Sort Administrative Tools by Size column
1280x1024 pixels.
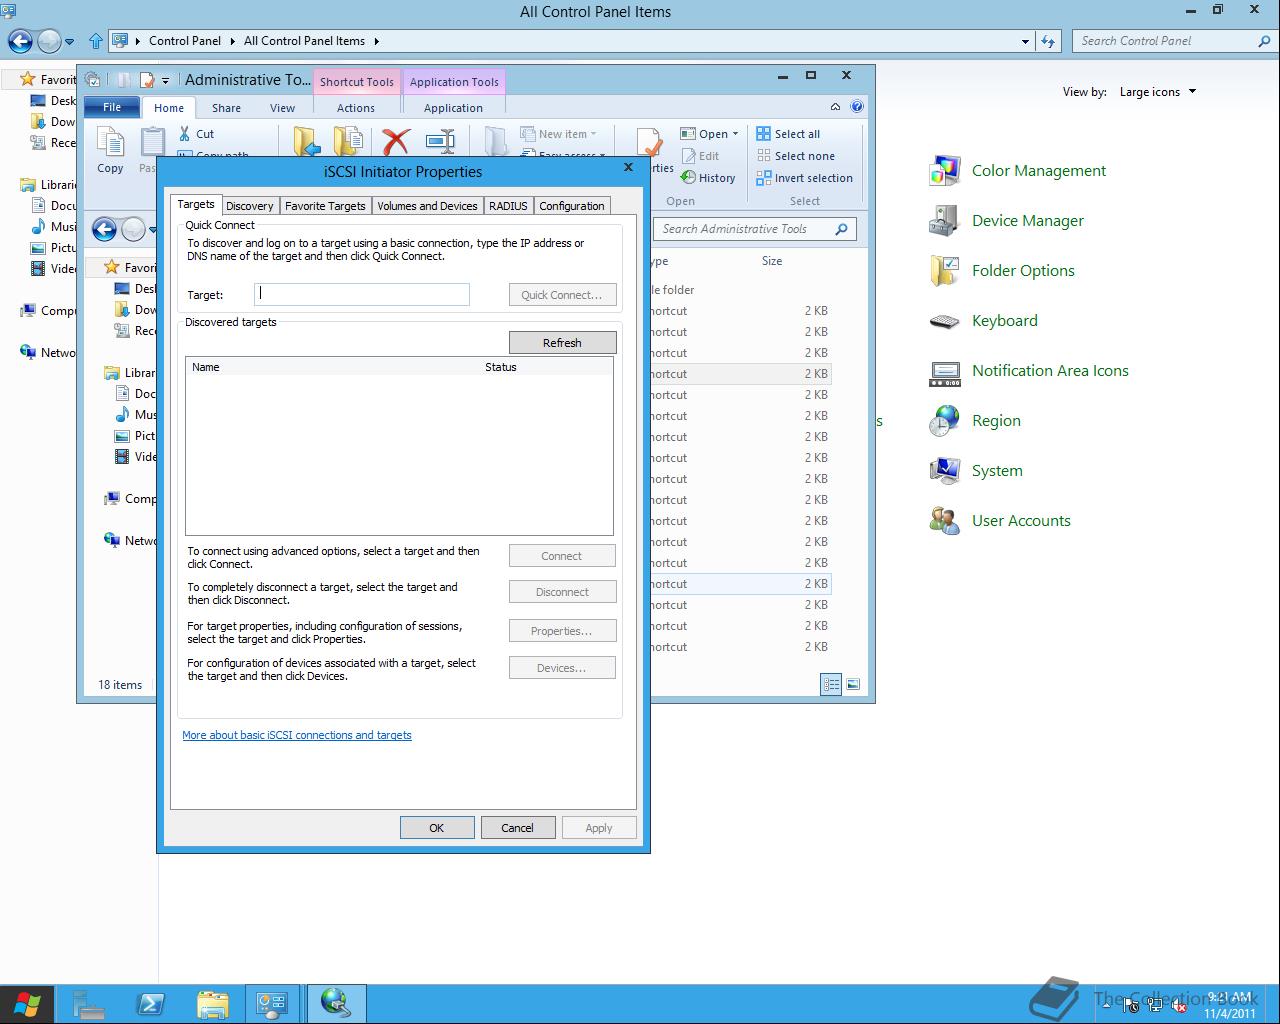tap(772, 261)
